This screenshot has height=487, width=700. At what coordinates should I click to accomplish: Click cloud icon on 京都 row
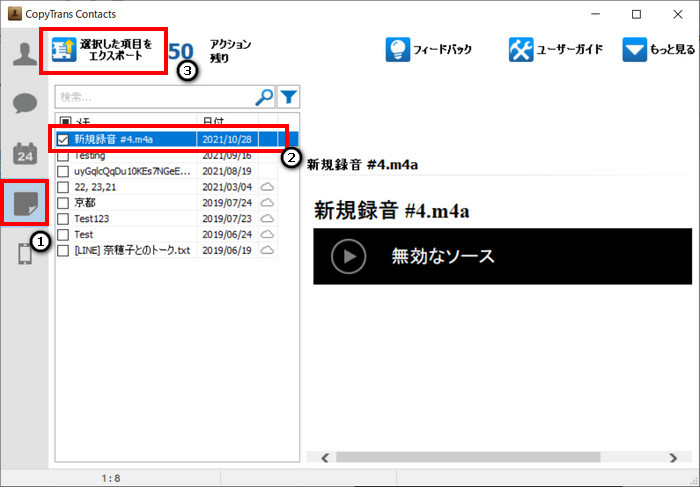267,203
